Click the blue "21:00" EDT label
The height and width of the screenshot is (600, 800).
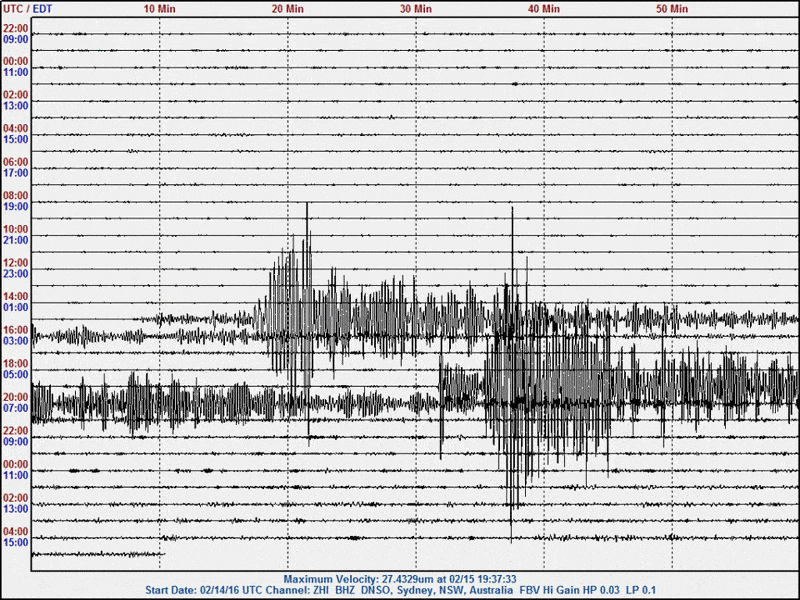point(16,240)
